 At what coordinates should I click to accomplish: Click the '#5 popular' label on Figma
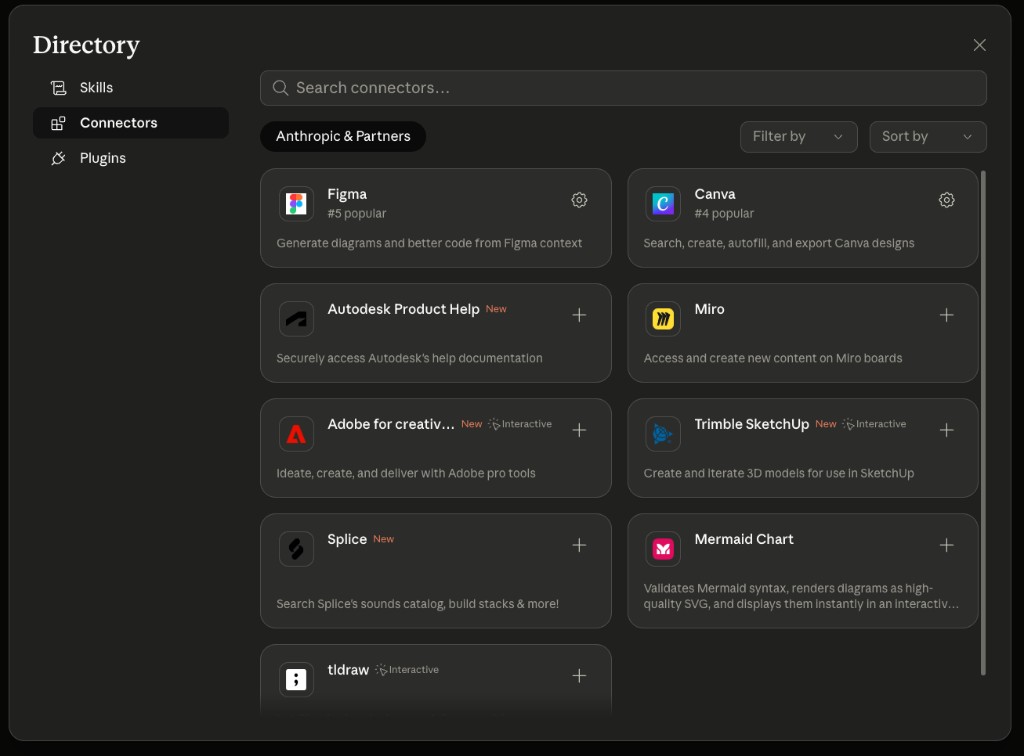[x=357, y=213]
